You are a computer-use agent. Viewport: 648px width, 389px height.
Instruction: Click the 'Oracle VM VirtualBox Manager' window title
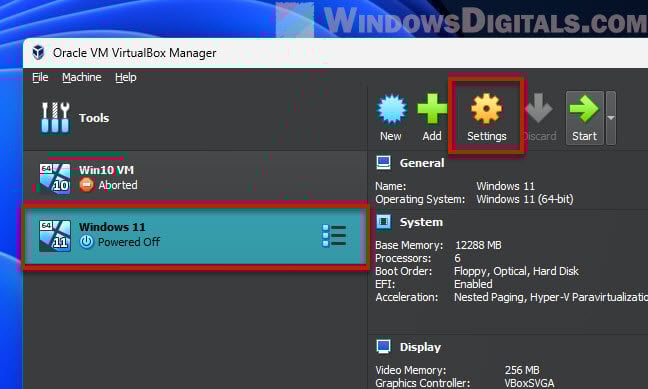[135, 53]
